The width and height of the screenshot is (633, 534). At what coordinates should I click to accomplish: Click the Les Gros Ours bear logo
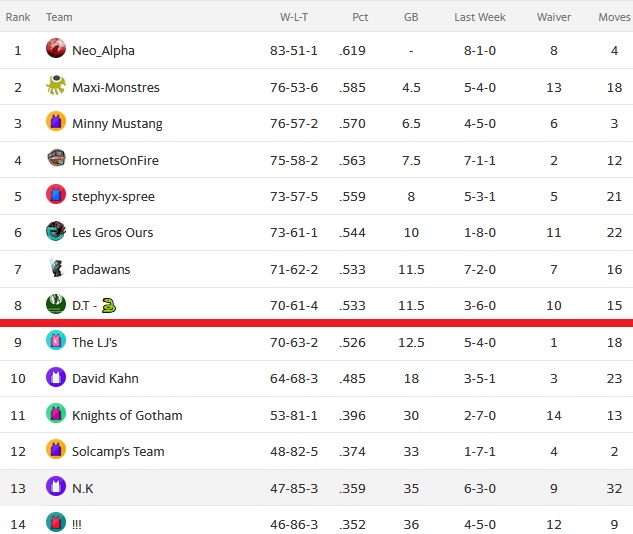tap(56, 230)
